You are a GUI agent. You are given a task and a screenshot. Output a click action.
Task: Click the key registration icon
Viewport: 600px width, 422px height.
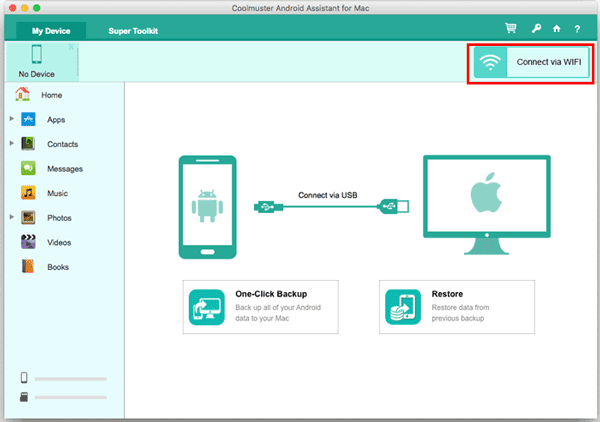pos(536,28)
